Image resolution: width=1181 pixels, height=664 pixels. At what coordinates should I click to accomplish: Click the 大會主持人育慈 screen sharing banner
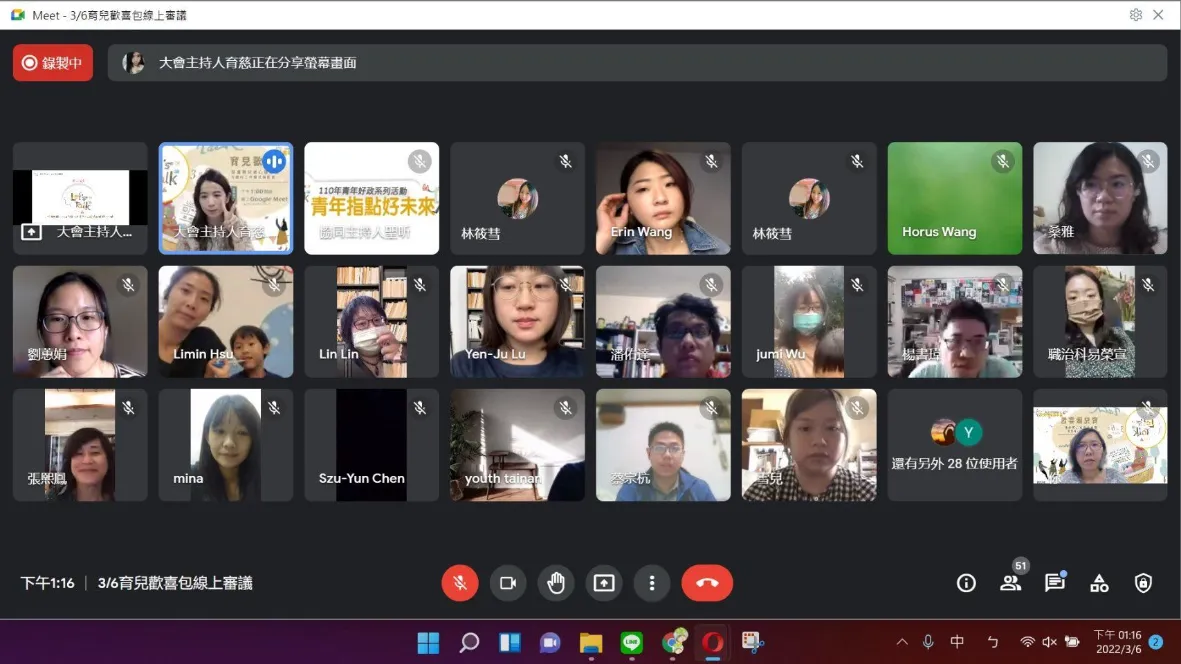637,63
